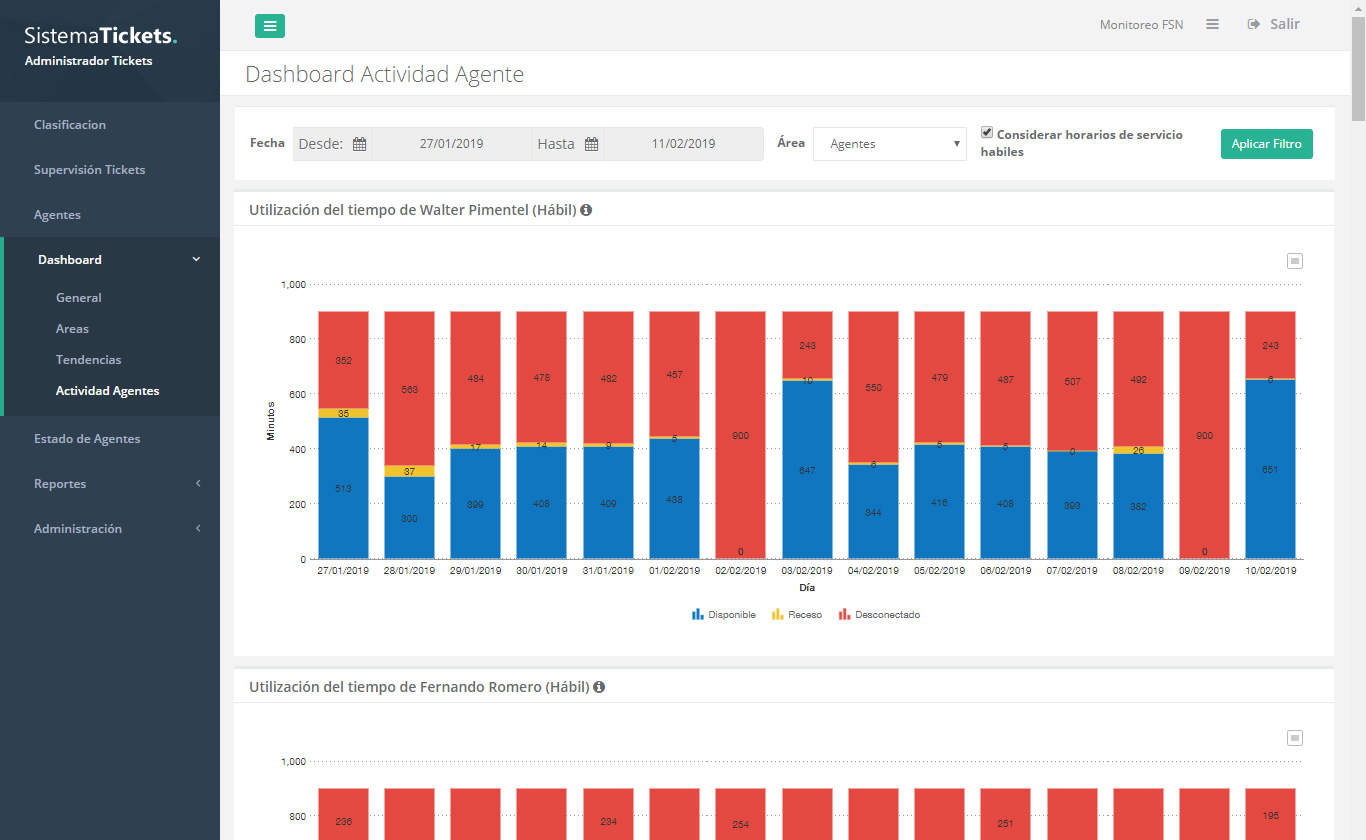Click red Desconectado bar for 02/02/2019
1366x840 pixels.
point(740,435)
